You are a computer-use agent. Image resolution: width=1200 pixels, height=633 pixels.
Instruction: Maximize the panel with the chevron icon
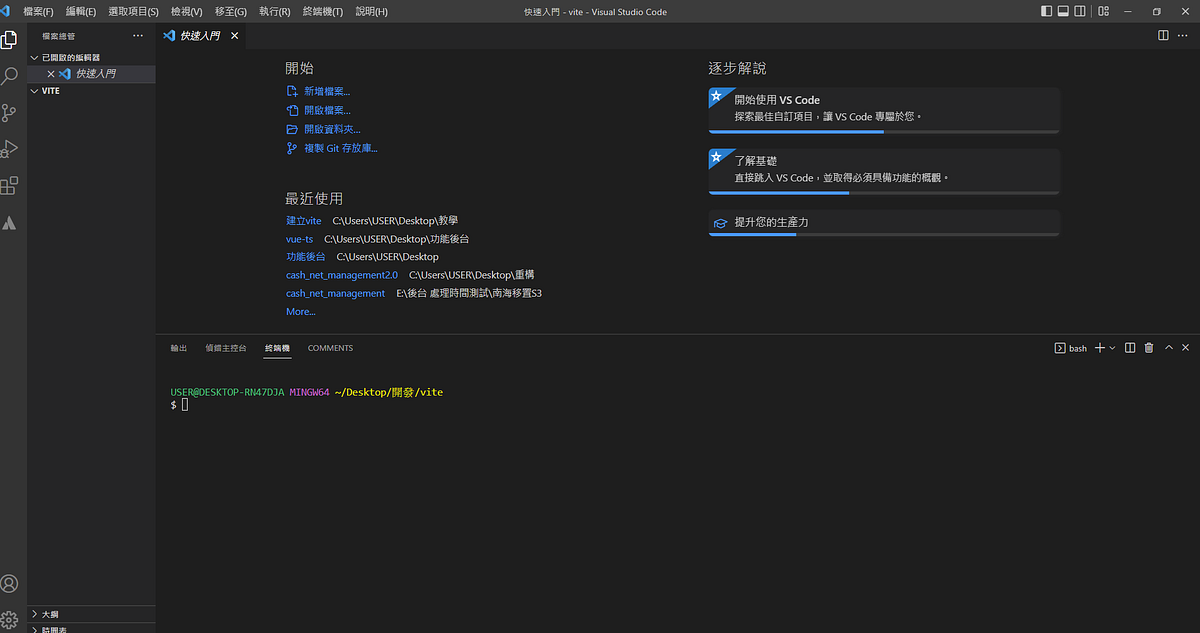pyautogui.click(x=1168, y=347)
